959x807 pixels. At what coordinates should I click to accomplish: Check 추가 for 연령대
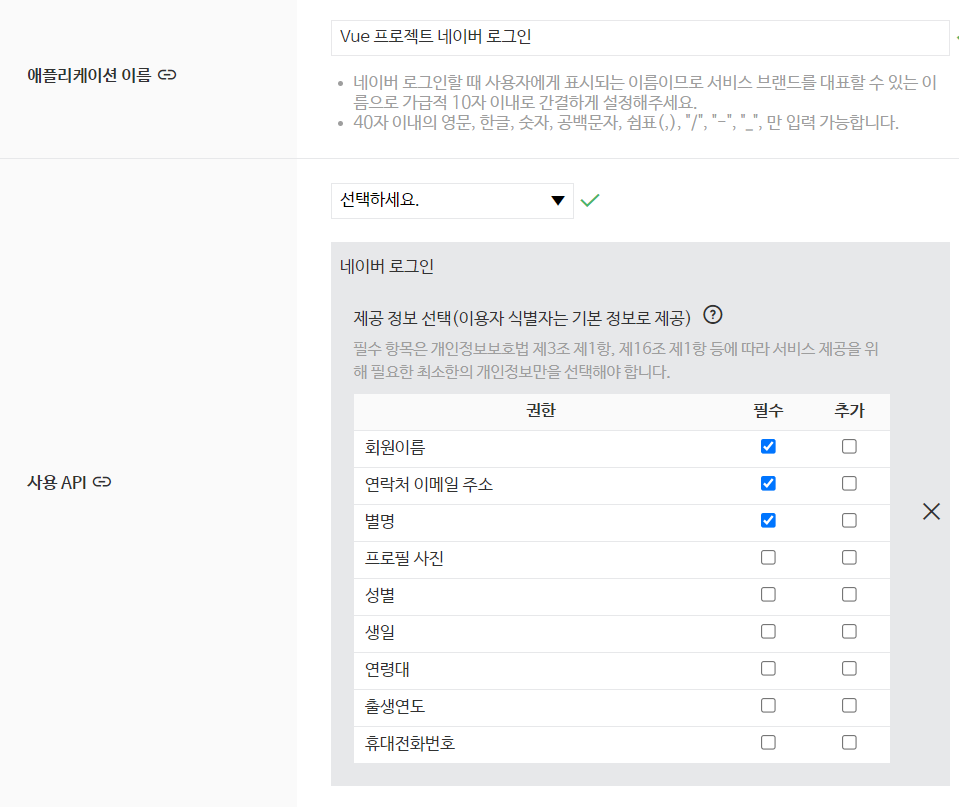coord(849,669)
